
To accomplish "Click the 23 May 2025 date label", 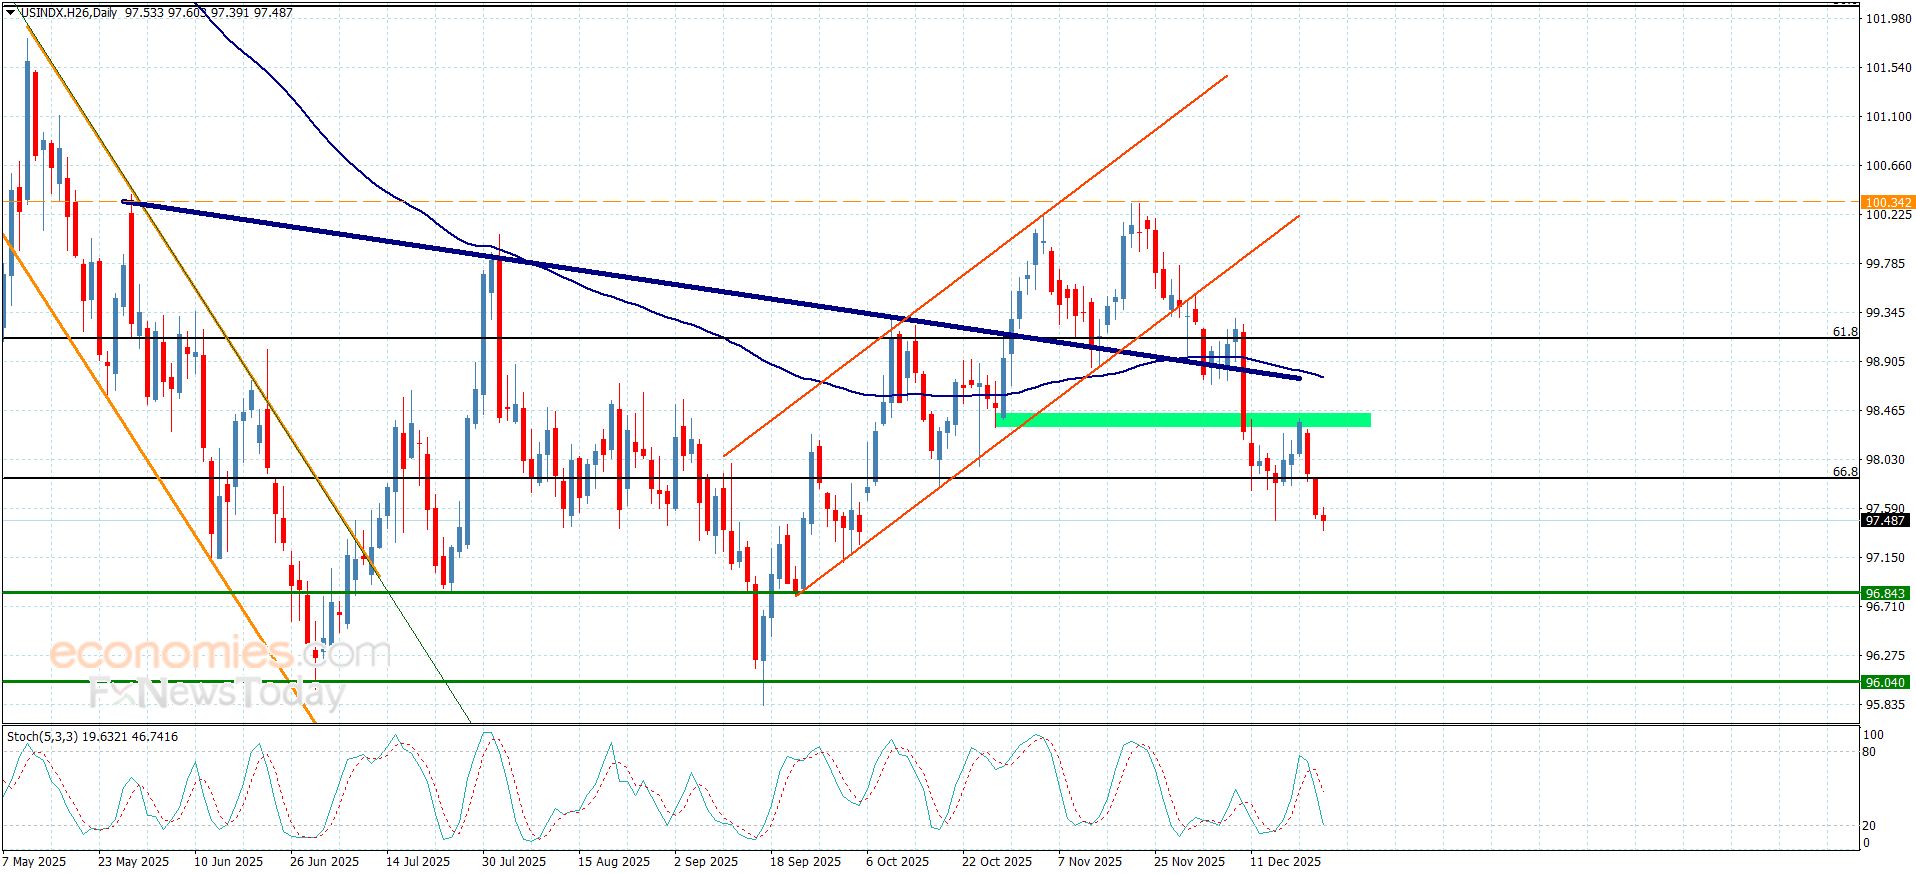I will tap(134, 862).
